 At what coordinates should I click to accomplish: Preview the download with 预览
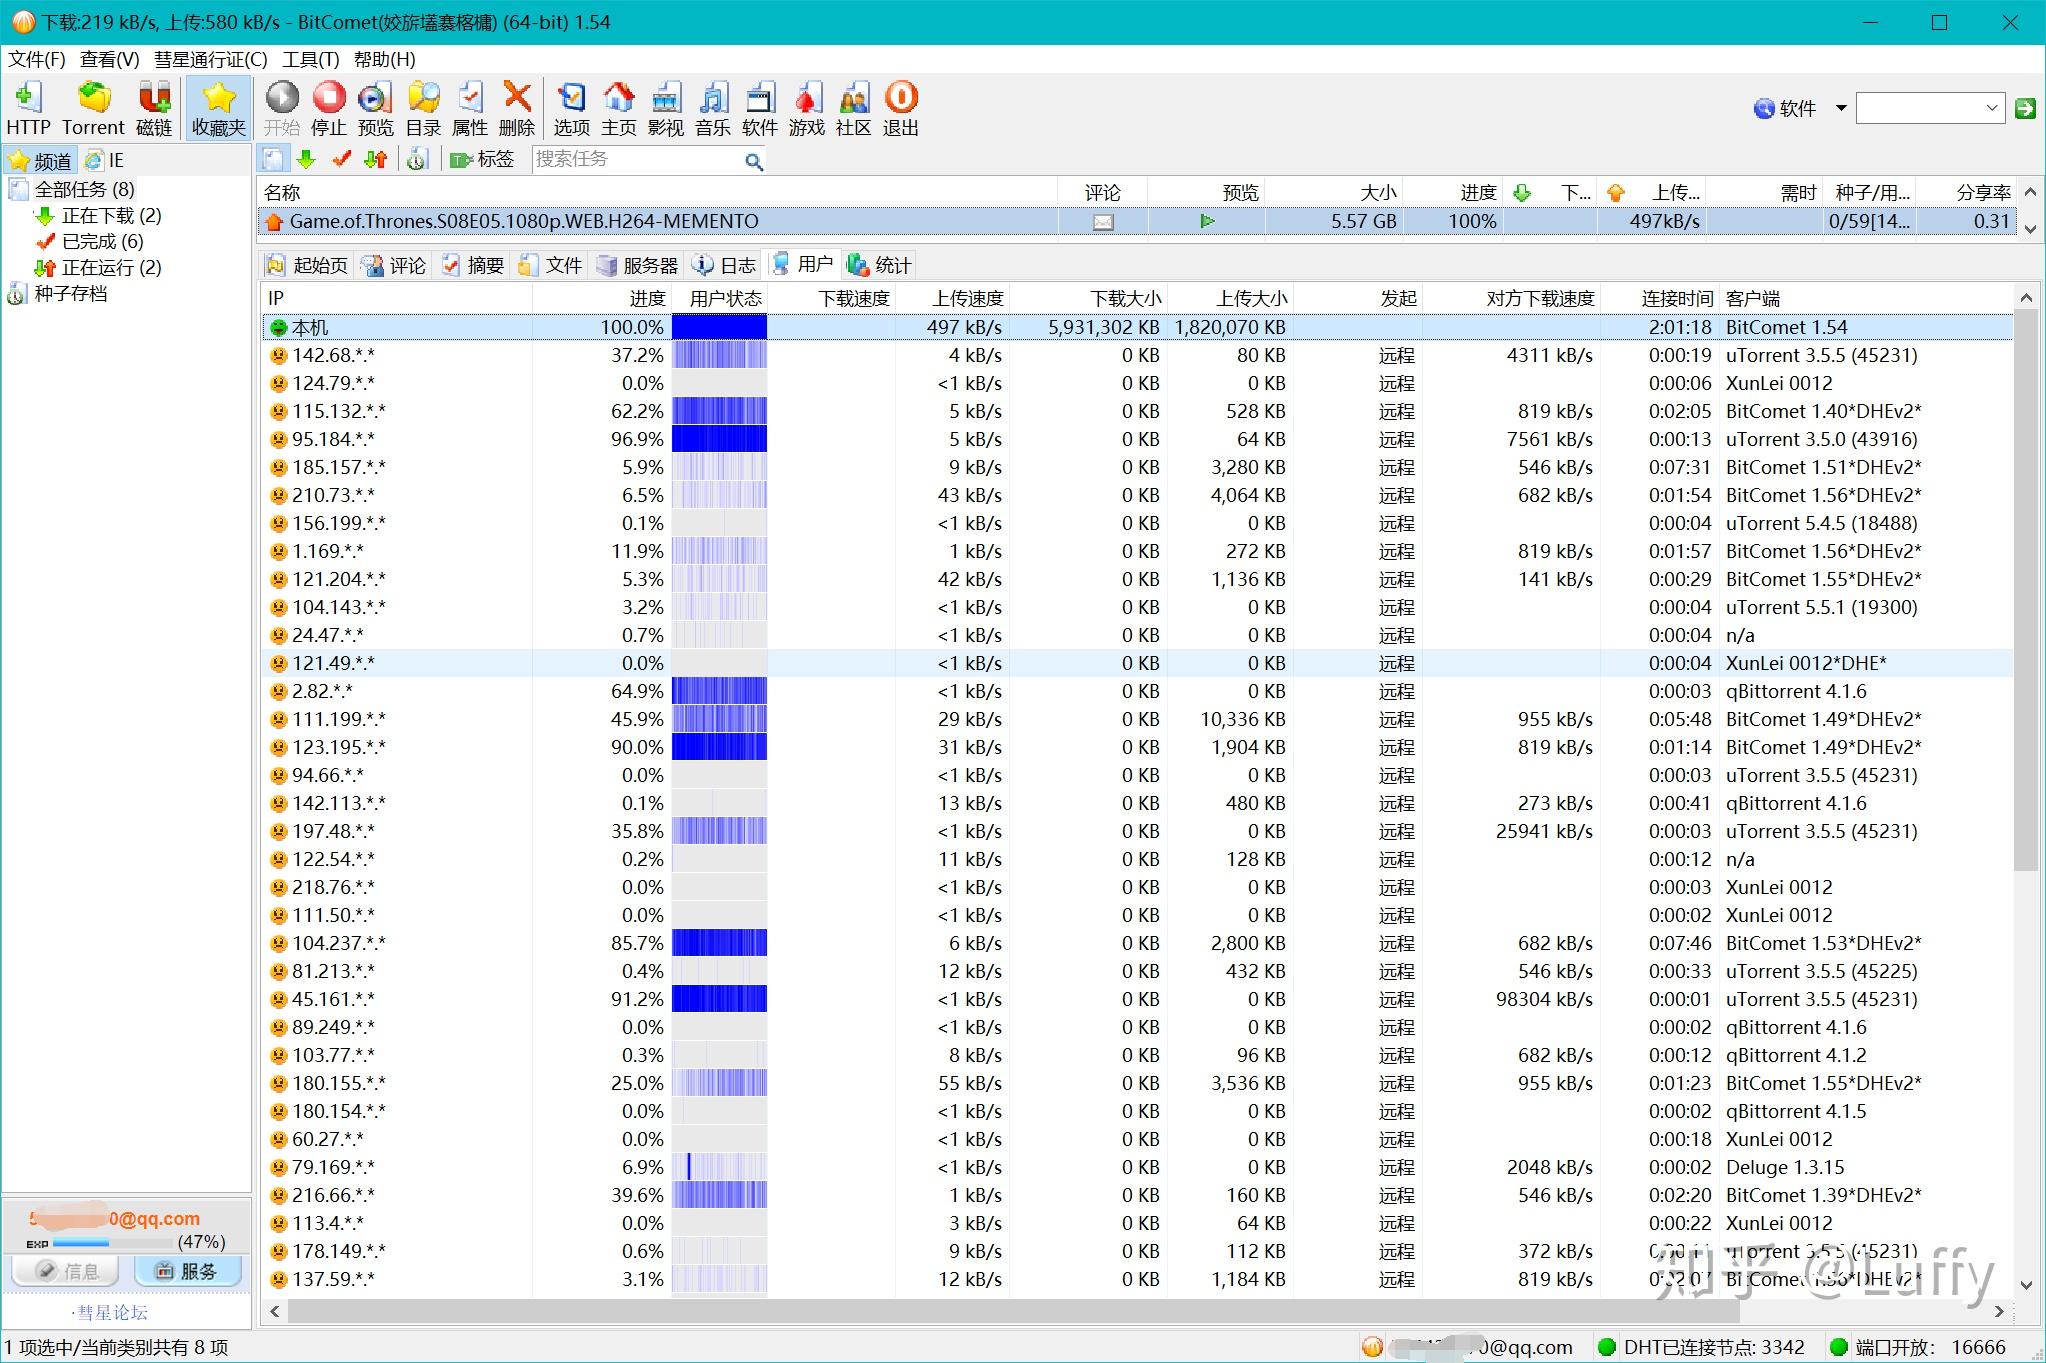click(376, 108)
